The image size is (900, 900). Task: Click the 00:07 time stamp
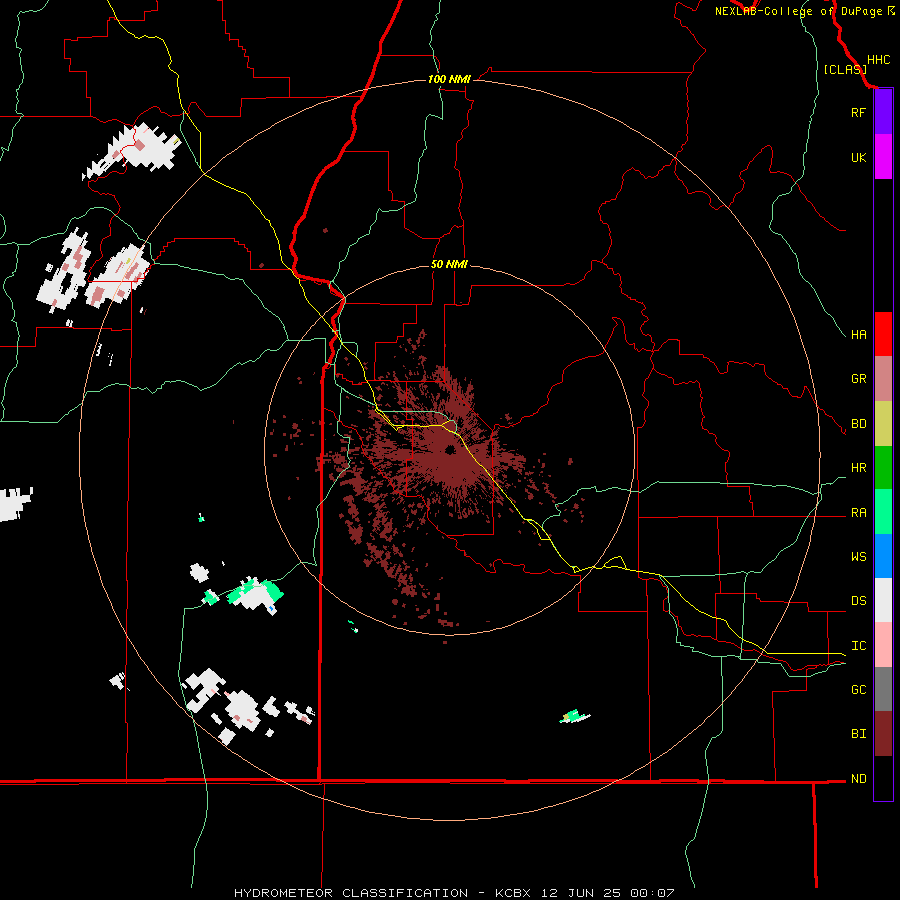click(x=652, y=893)
